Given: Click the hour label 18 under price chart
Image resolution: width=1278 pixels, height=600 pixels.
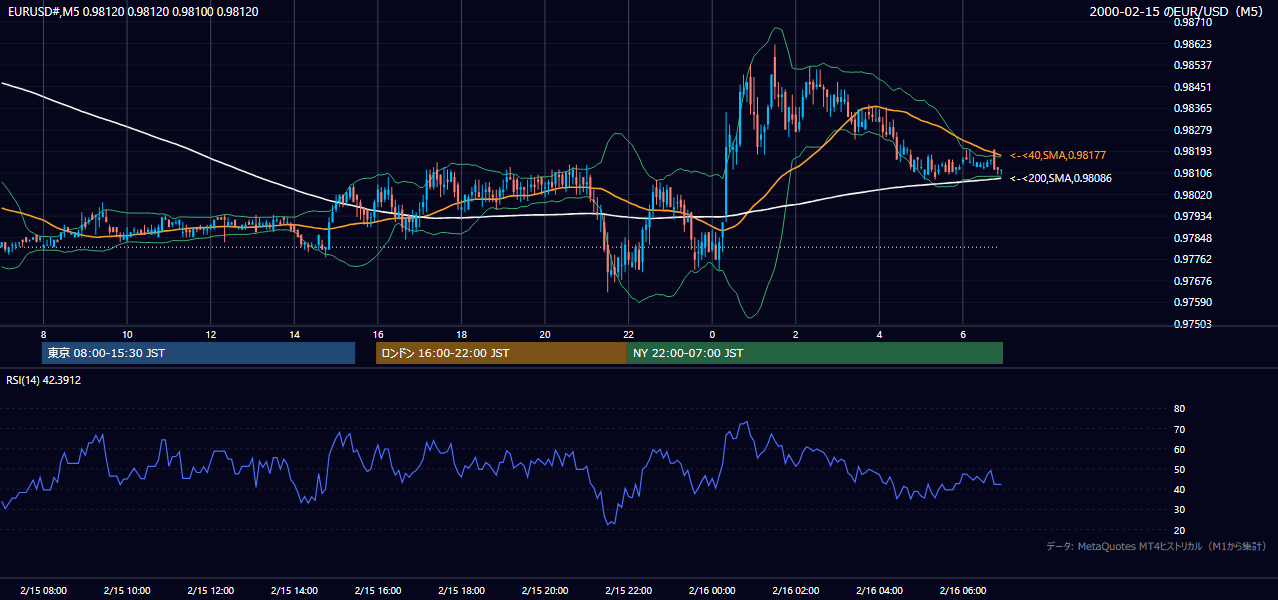Looking at the screenshot, I should pyautogui.click(x=461, y=334).
